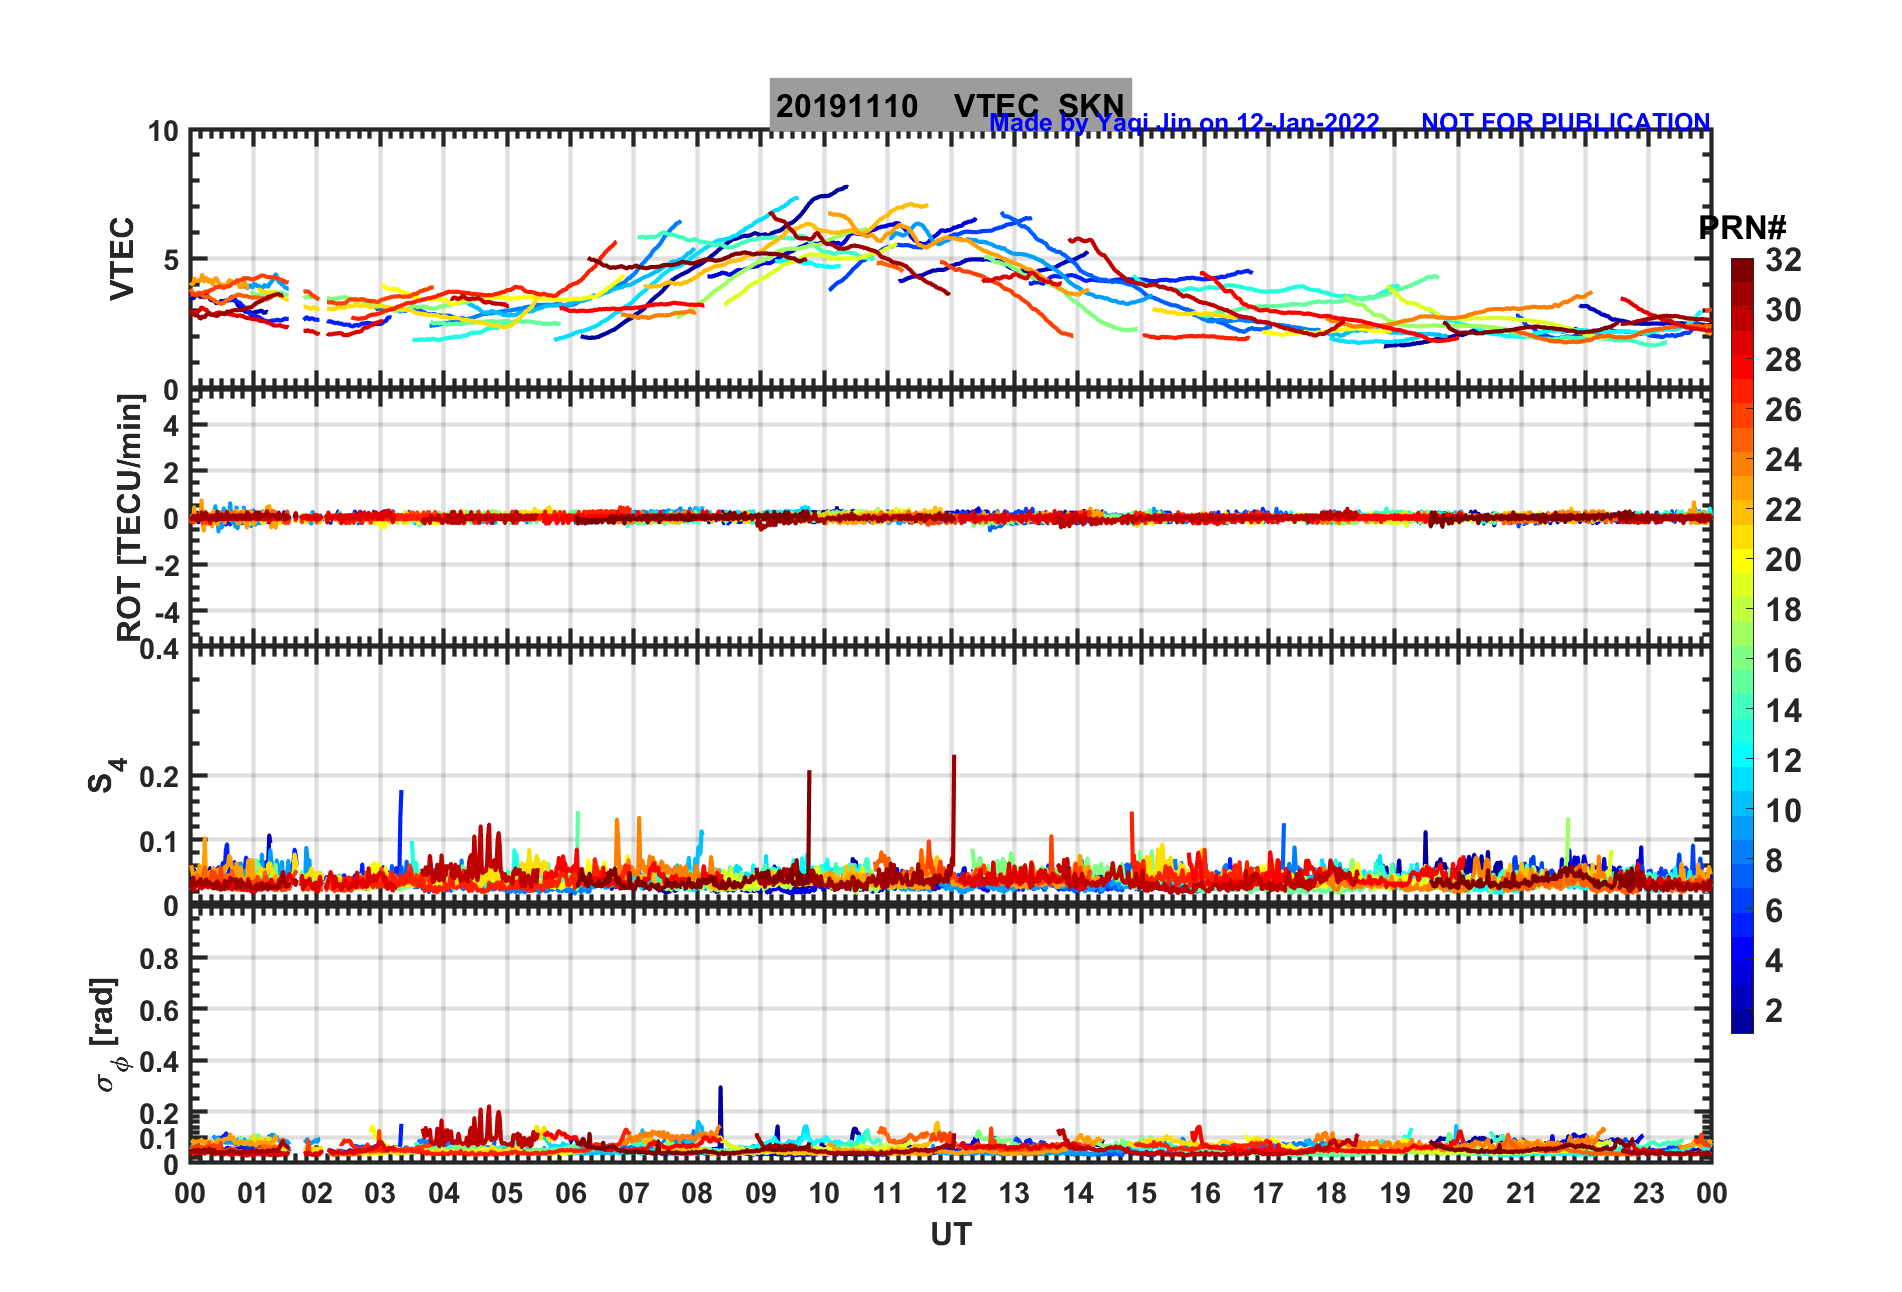Click colorbar tick label 10
This screenshot has width=1902, height=1292.
1783,811
